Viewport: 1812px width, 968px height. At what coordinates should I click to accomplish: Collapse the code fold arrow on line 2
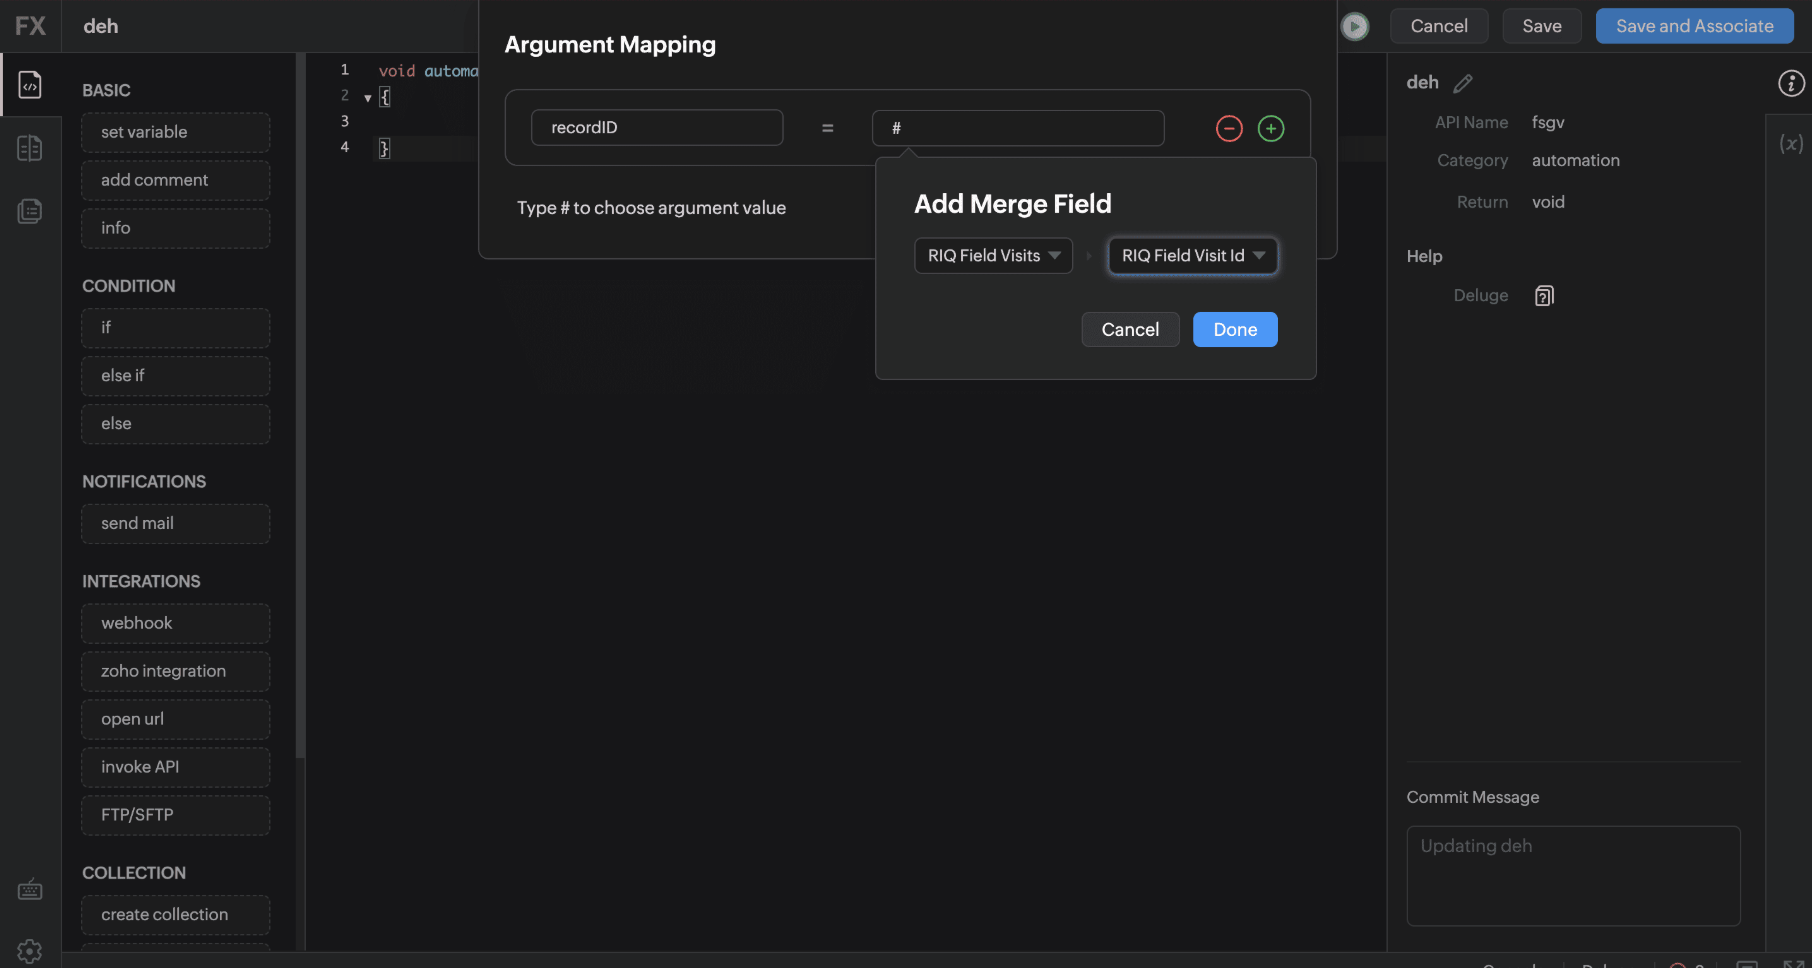tap(368, 98)
